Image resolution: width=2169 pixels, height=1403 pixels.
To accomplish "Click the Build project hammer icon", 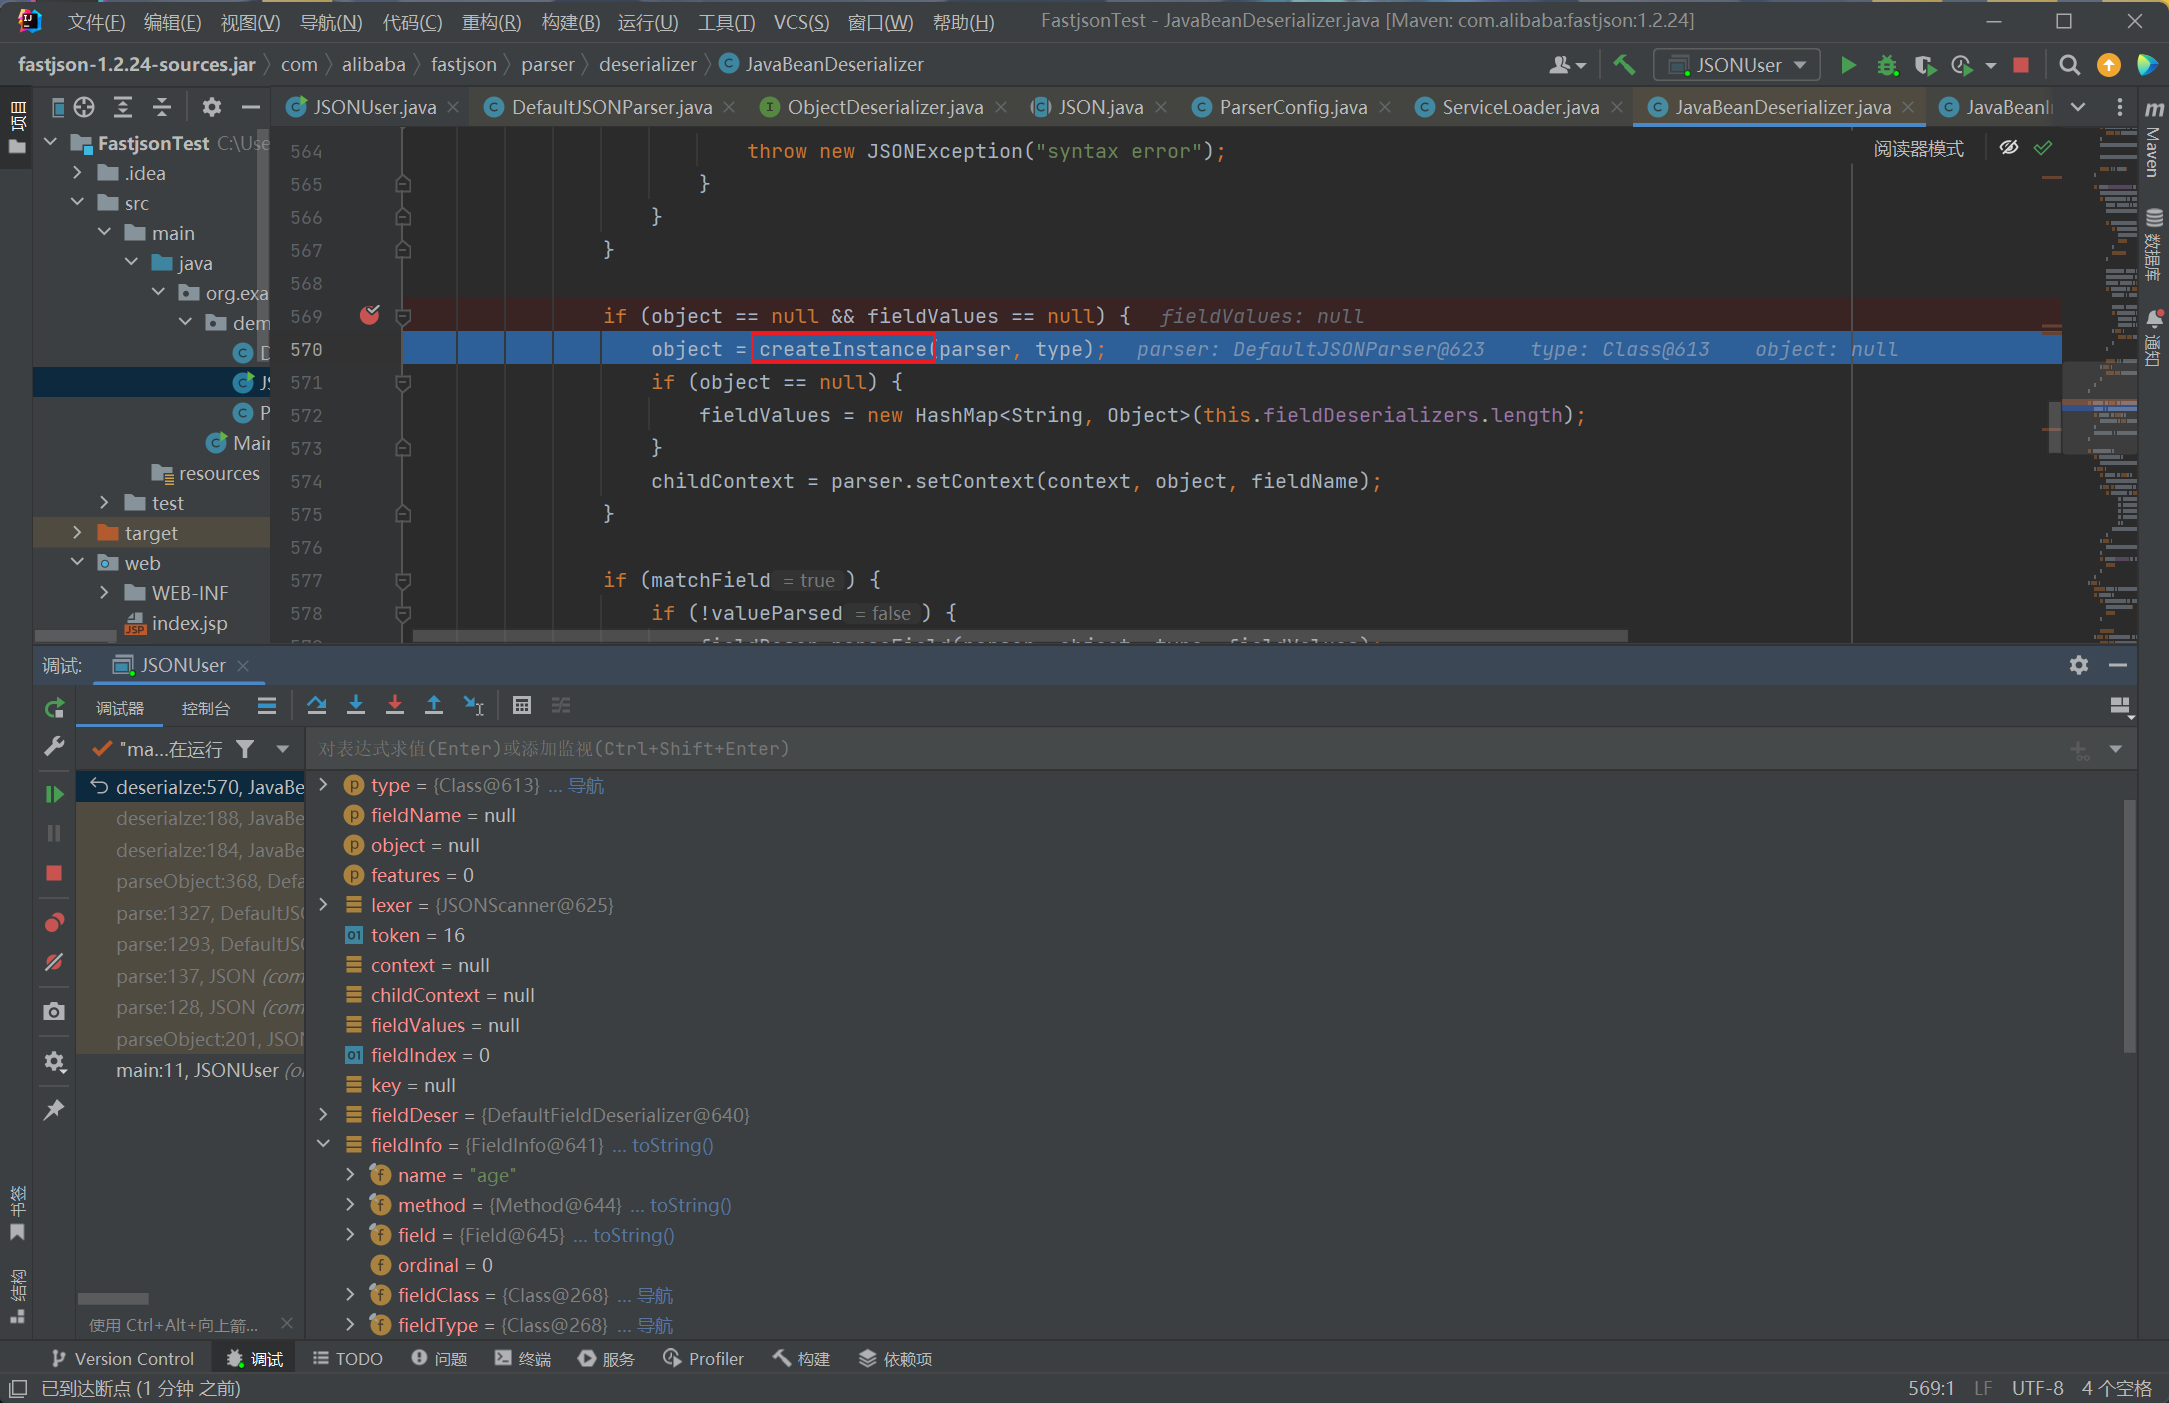I will [1624, 65].
